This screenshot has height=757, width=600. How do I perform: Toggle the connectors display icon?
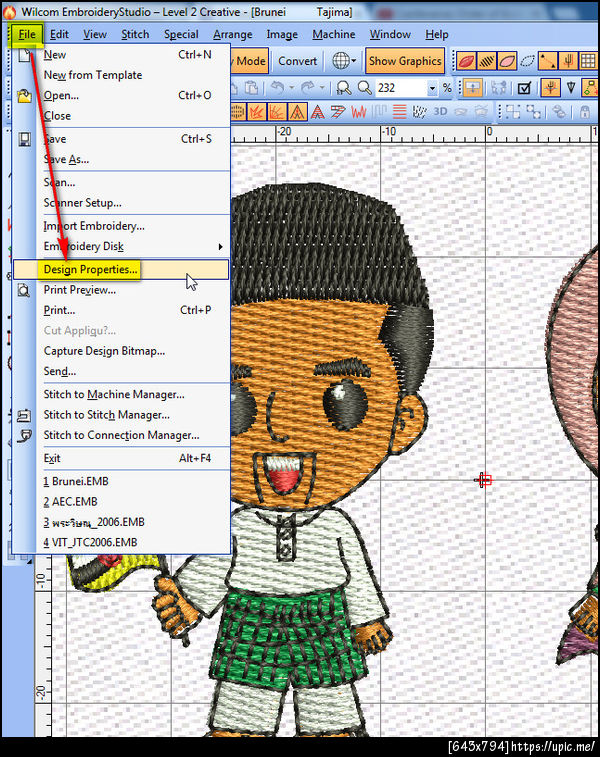pos(548,61)
